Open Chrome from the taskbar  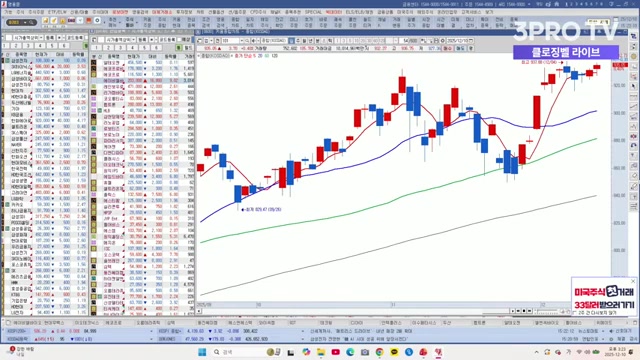pyautogui.click(x=380, y=352)
